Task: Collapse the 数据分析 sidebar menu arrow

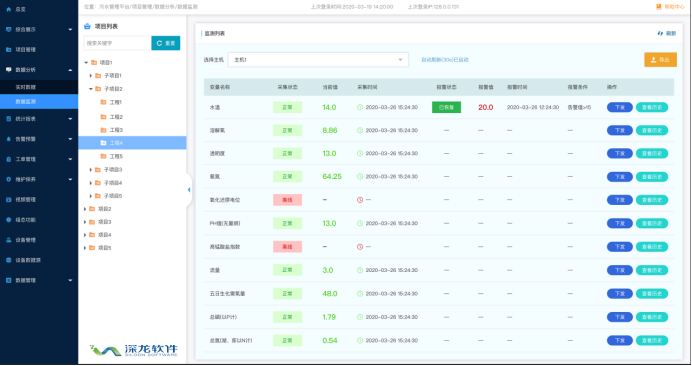Action: coord(70,70)
